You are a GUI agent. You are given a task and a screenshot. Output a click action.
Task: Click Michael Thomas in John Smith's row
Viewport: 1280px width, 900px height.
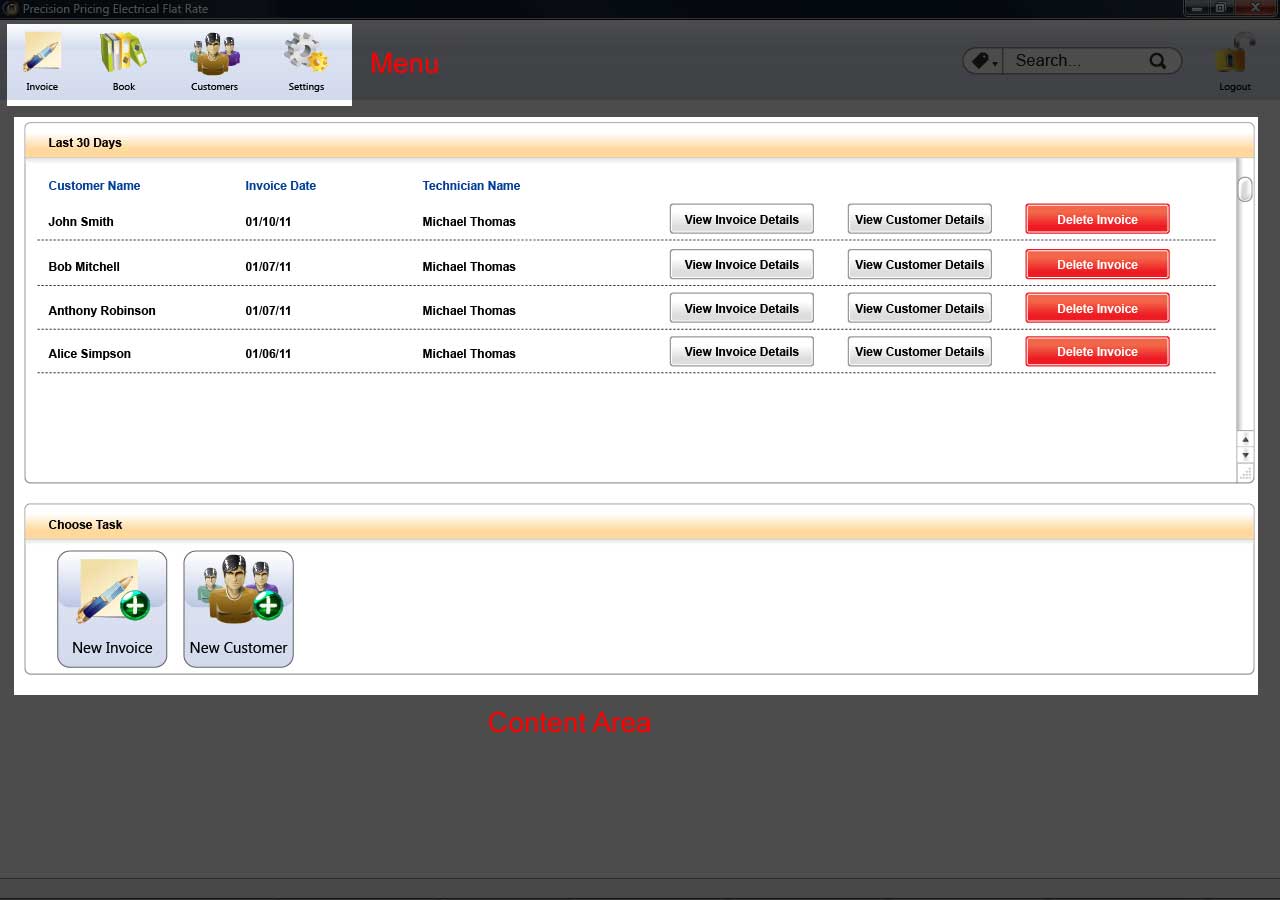click(469, 222)
